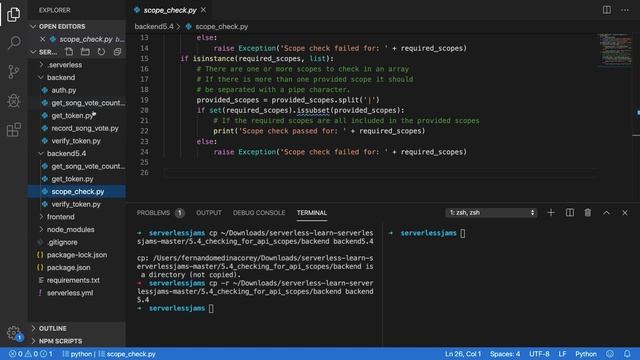Select scope_check.py in explorer tree

pos(78,191)
